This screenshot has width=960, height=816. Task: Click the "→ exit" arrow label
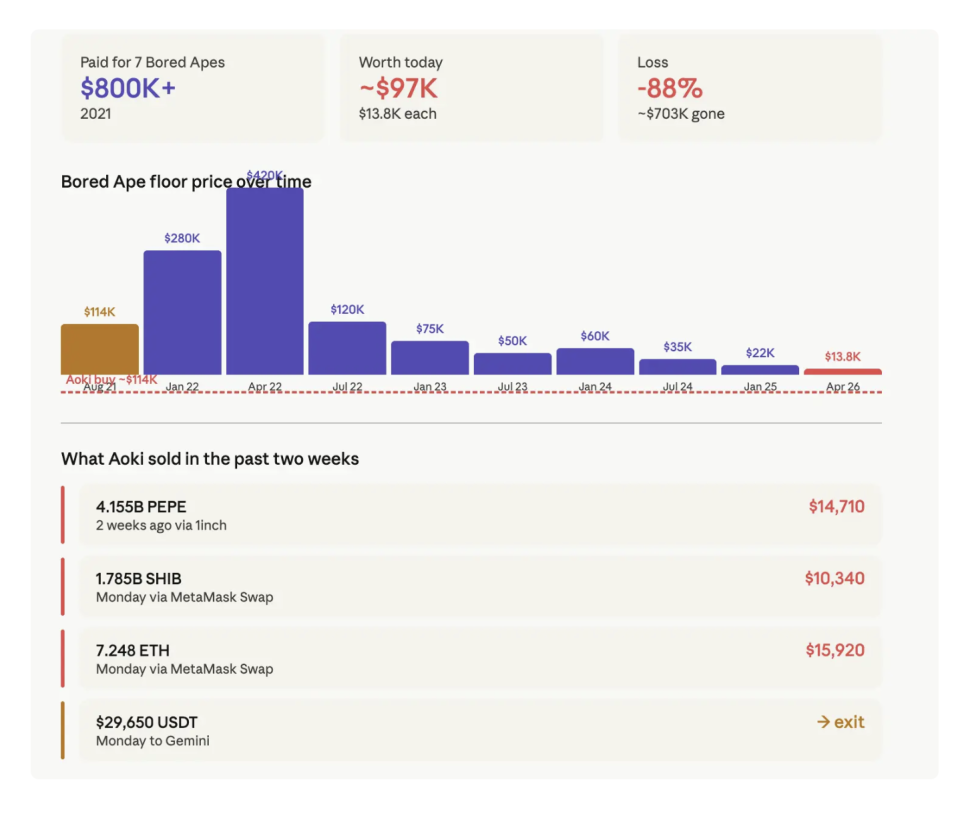[x=840, y=722]
